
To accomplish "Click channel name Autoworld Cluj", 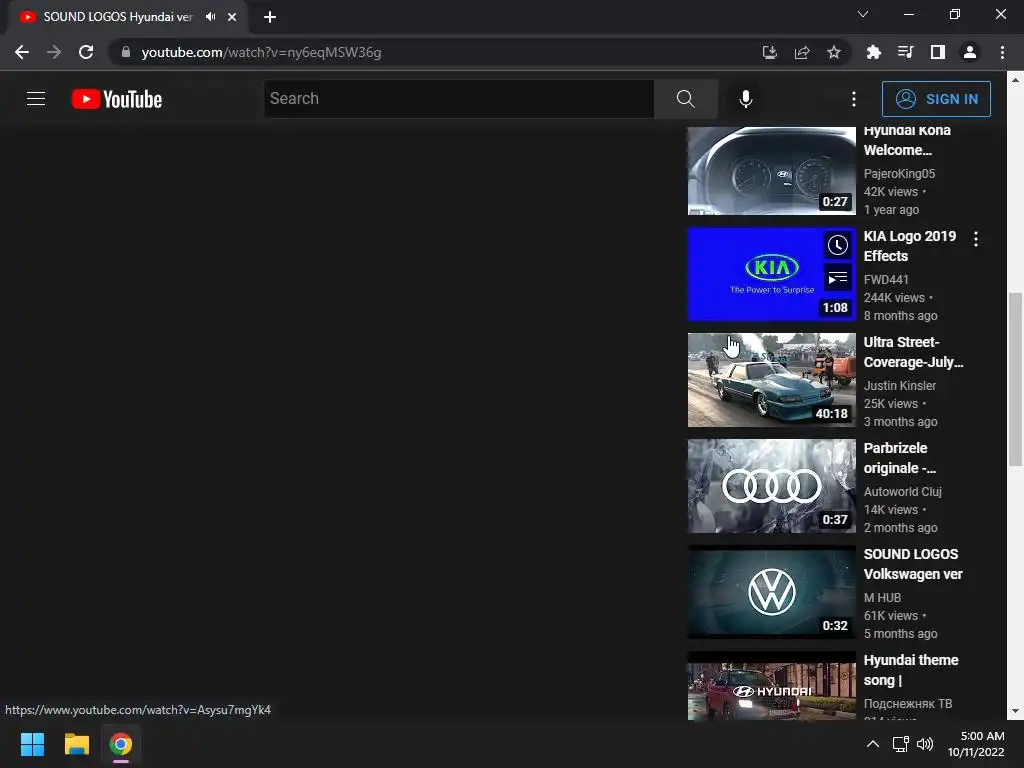I will tap(903, 492).
